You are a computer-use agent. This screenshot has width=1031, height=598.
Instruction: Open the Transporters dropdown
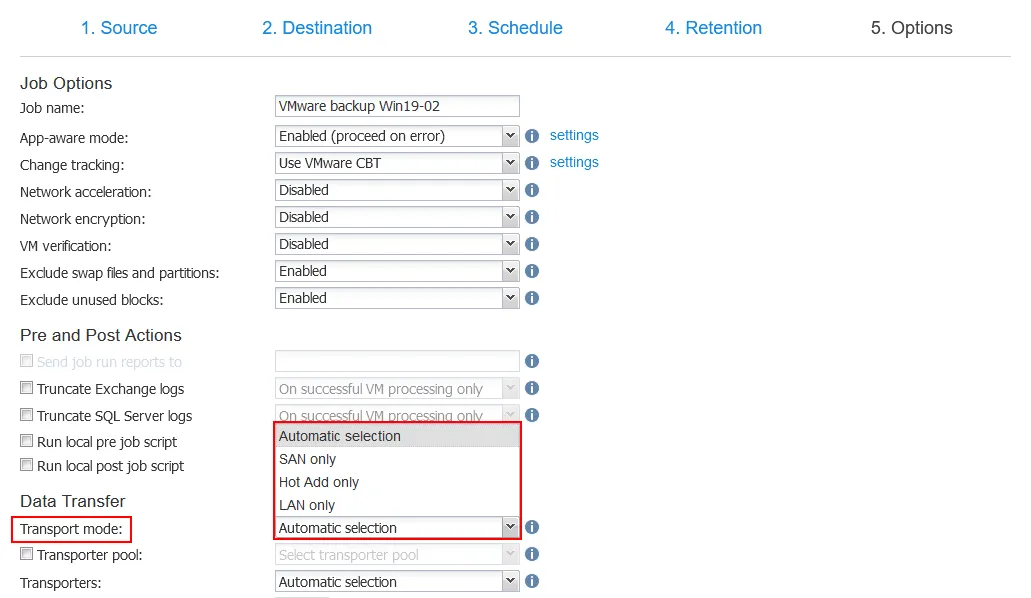[x=397, y=582]
